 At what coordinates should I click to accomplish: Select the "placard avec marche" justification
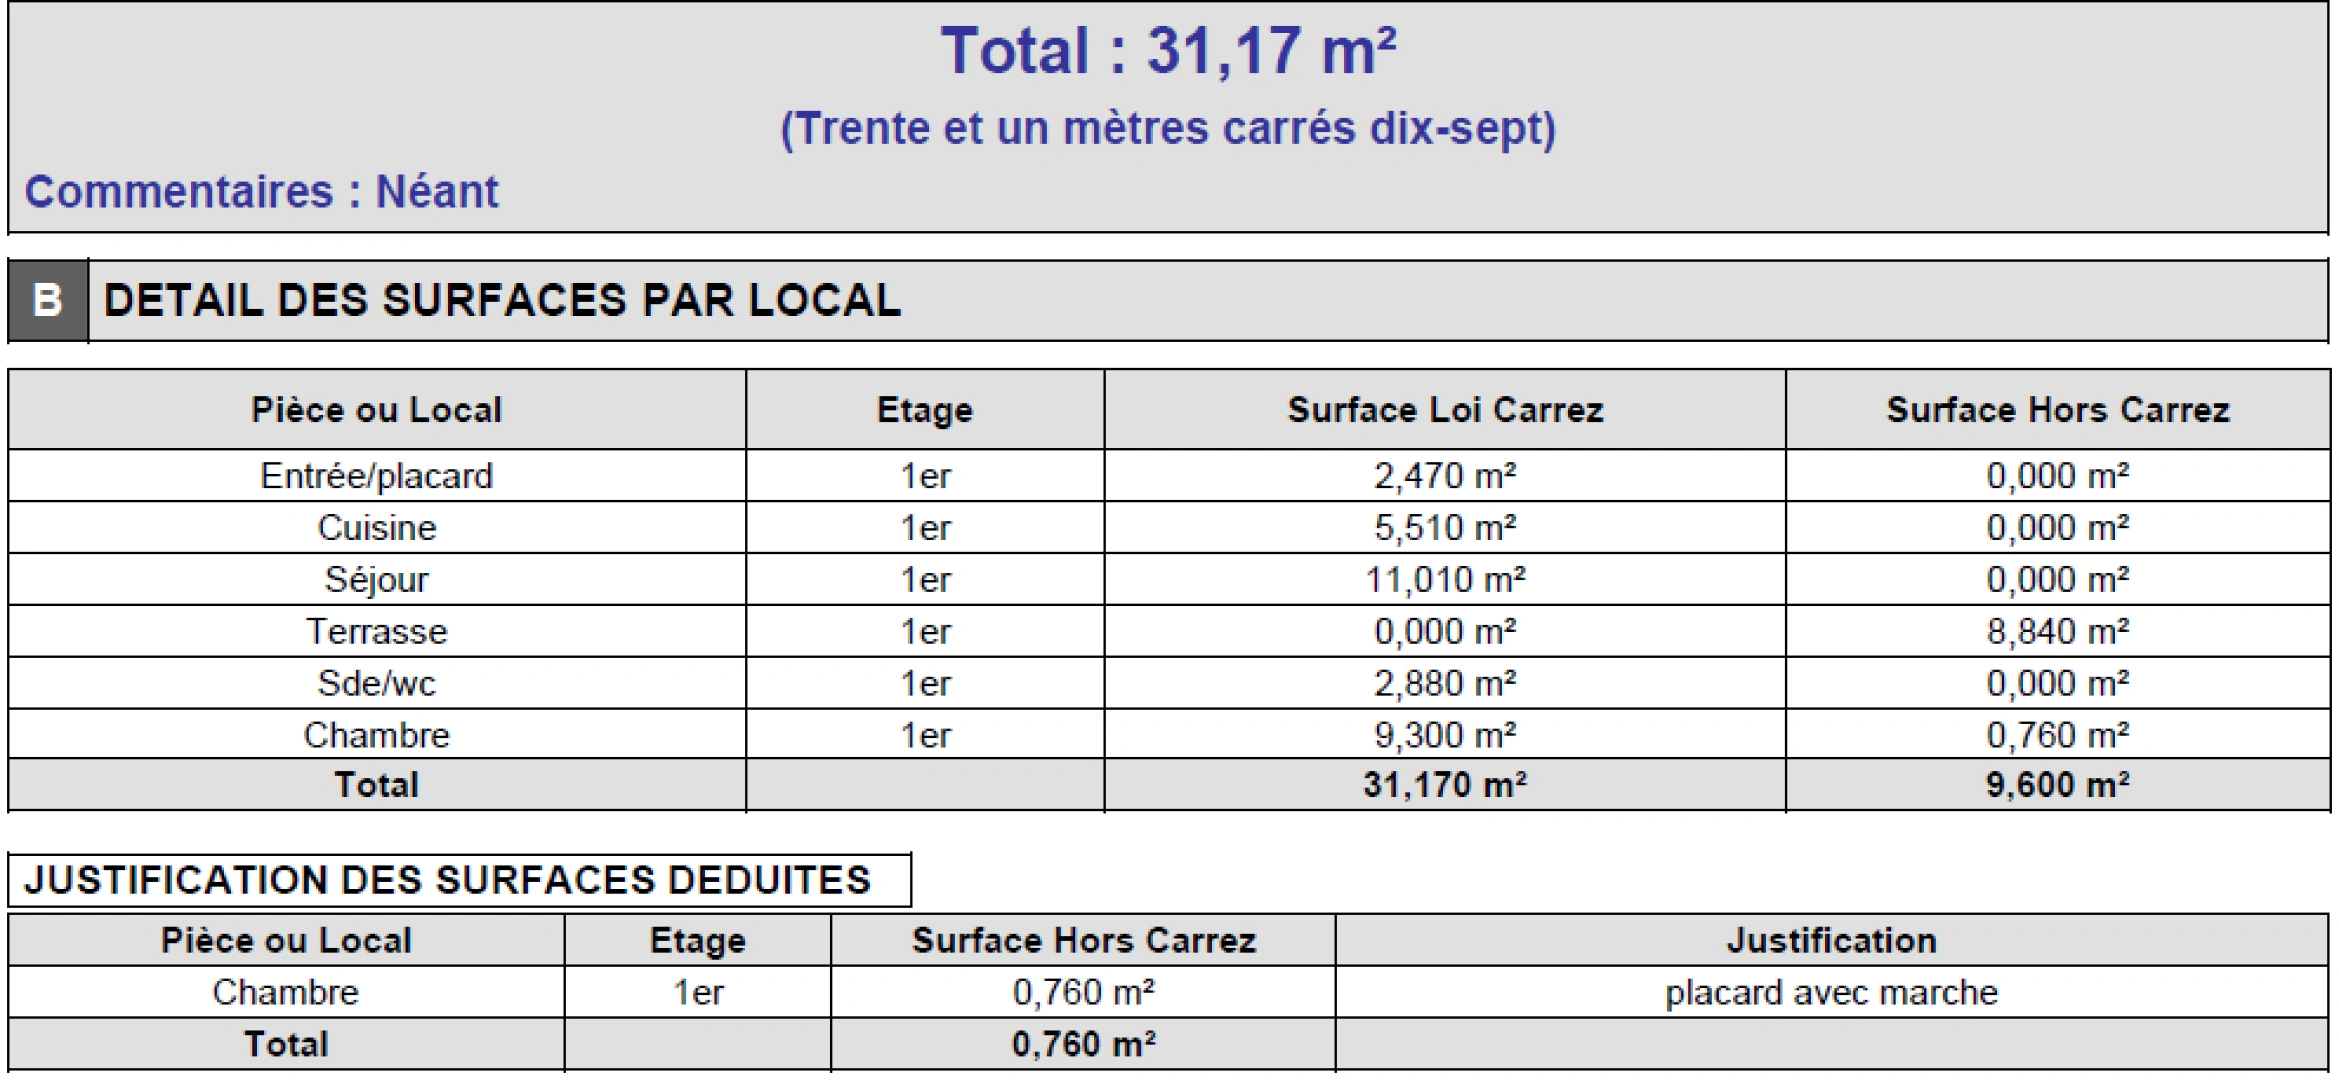1832,993
